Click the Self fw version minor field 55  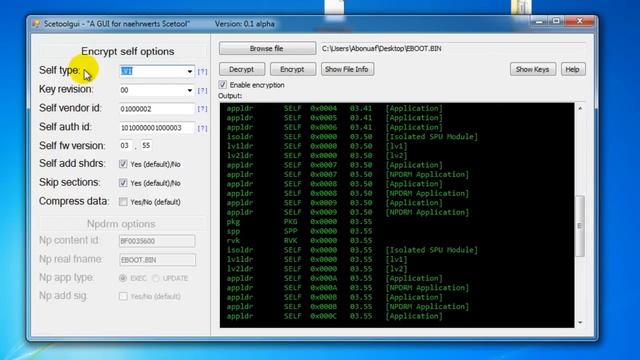point(146,145)
